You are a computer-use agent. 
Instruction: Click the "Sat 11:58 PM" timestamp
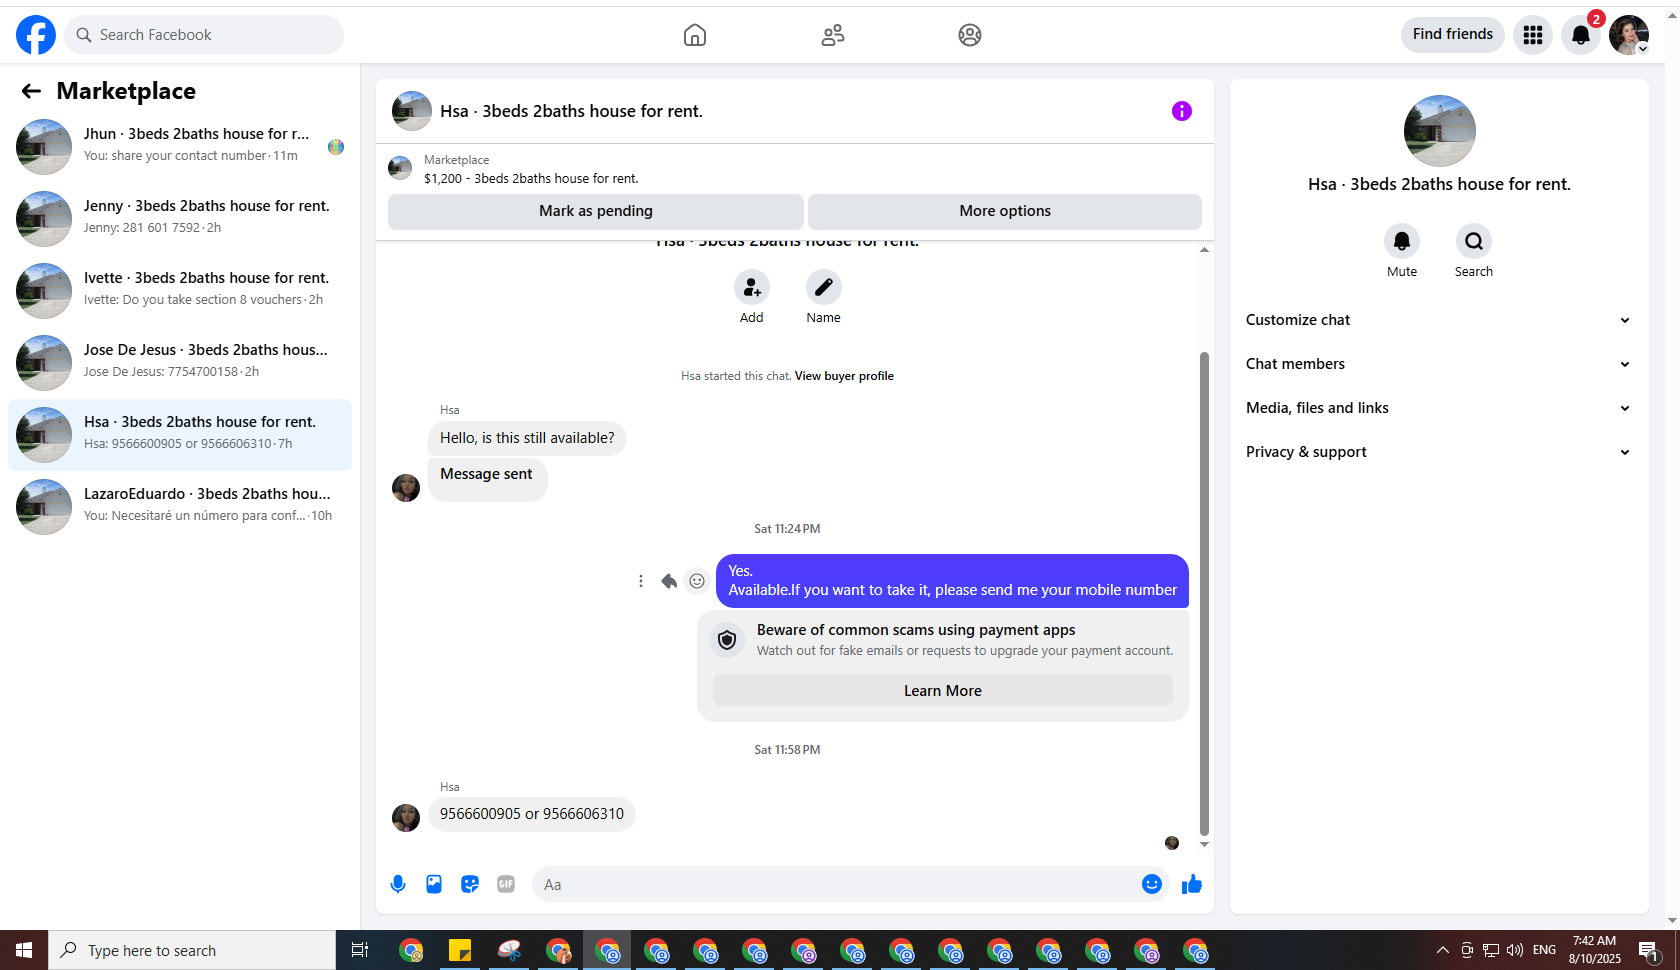click(x=787, y=750)
